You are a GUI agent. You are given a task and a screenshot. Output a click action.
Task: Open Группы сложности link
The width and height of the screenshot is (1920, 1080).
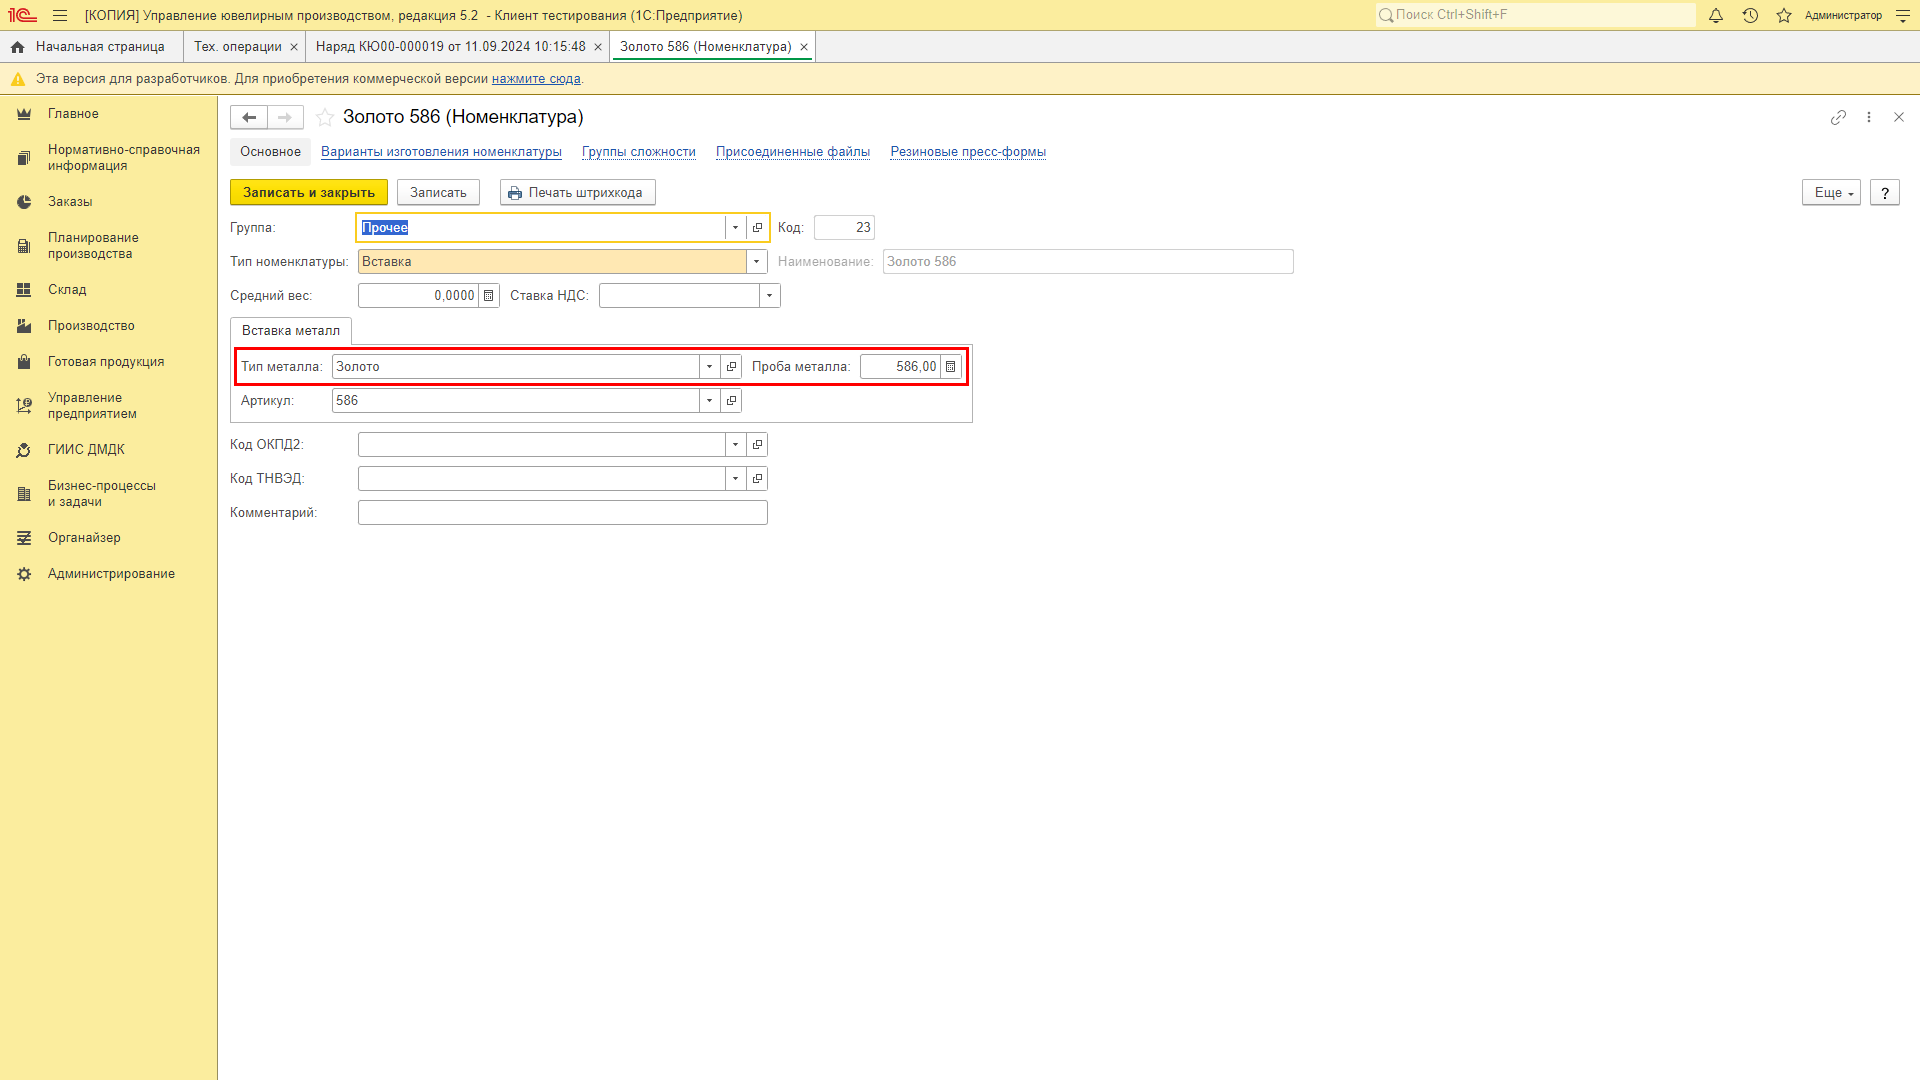point(639,152)
